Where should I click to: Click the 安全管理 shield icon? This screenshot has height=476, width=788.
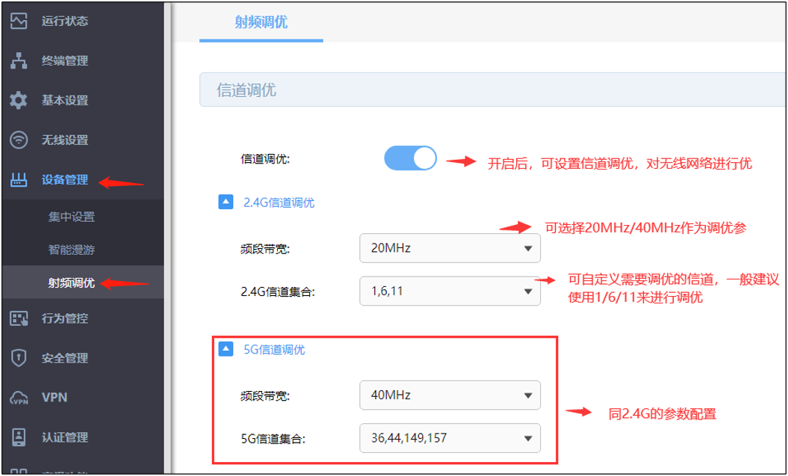(x=19, y=358)
